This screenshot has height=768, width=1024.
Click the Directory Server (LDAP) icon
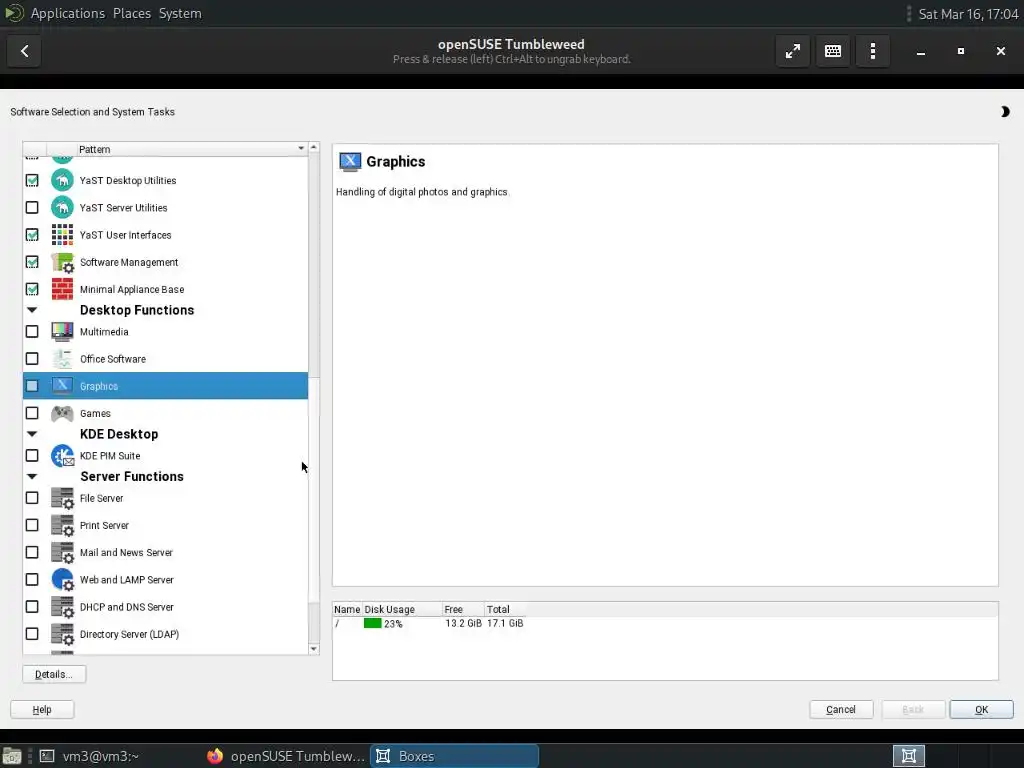62,634
